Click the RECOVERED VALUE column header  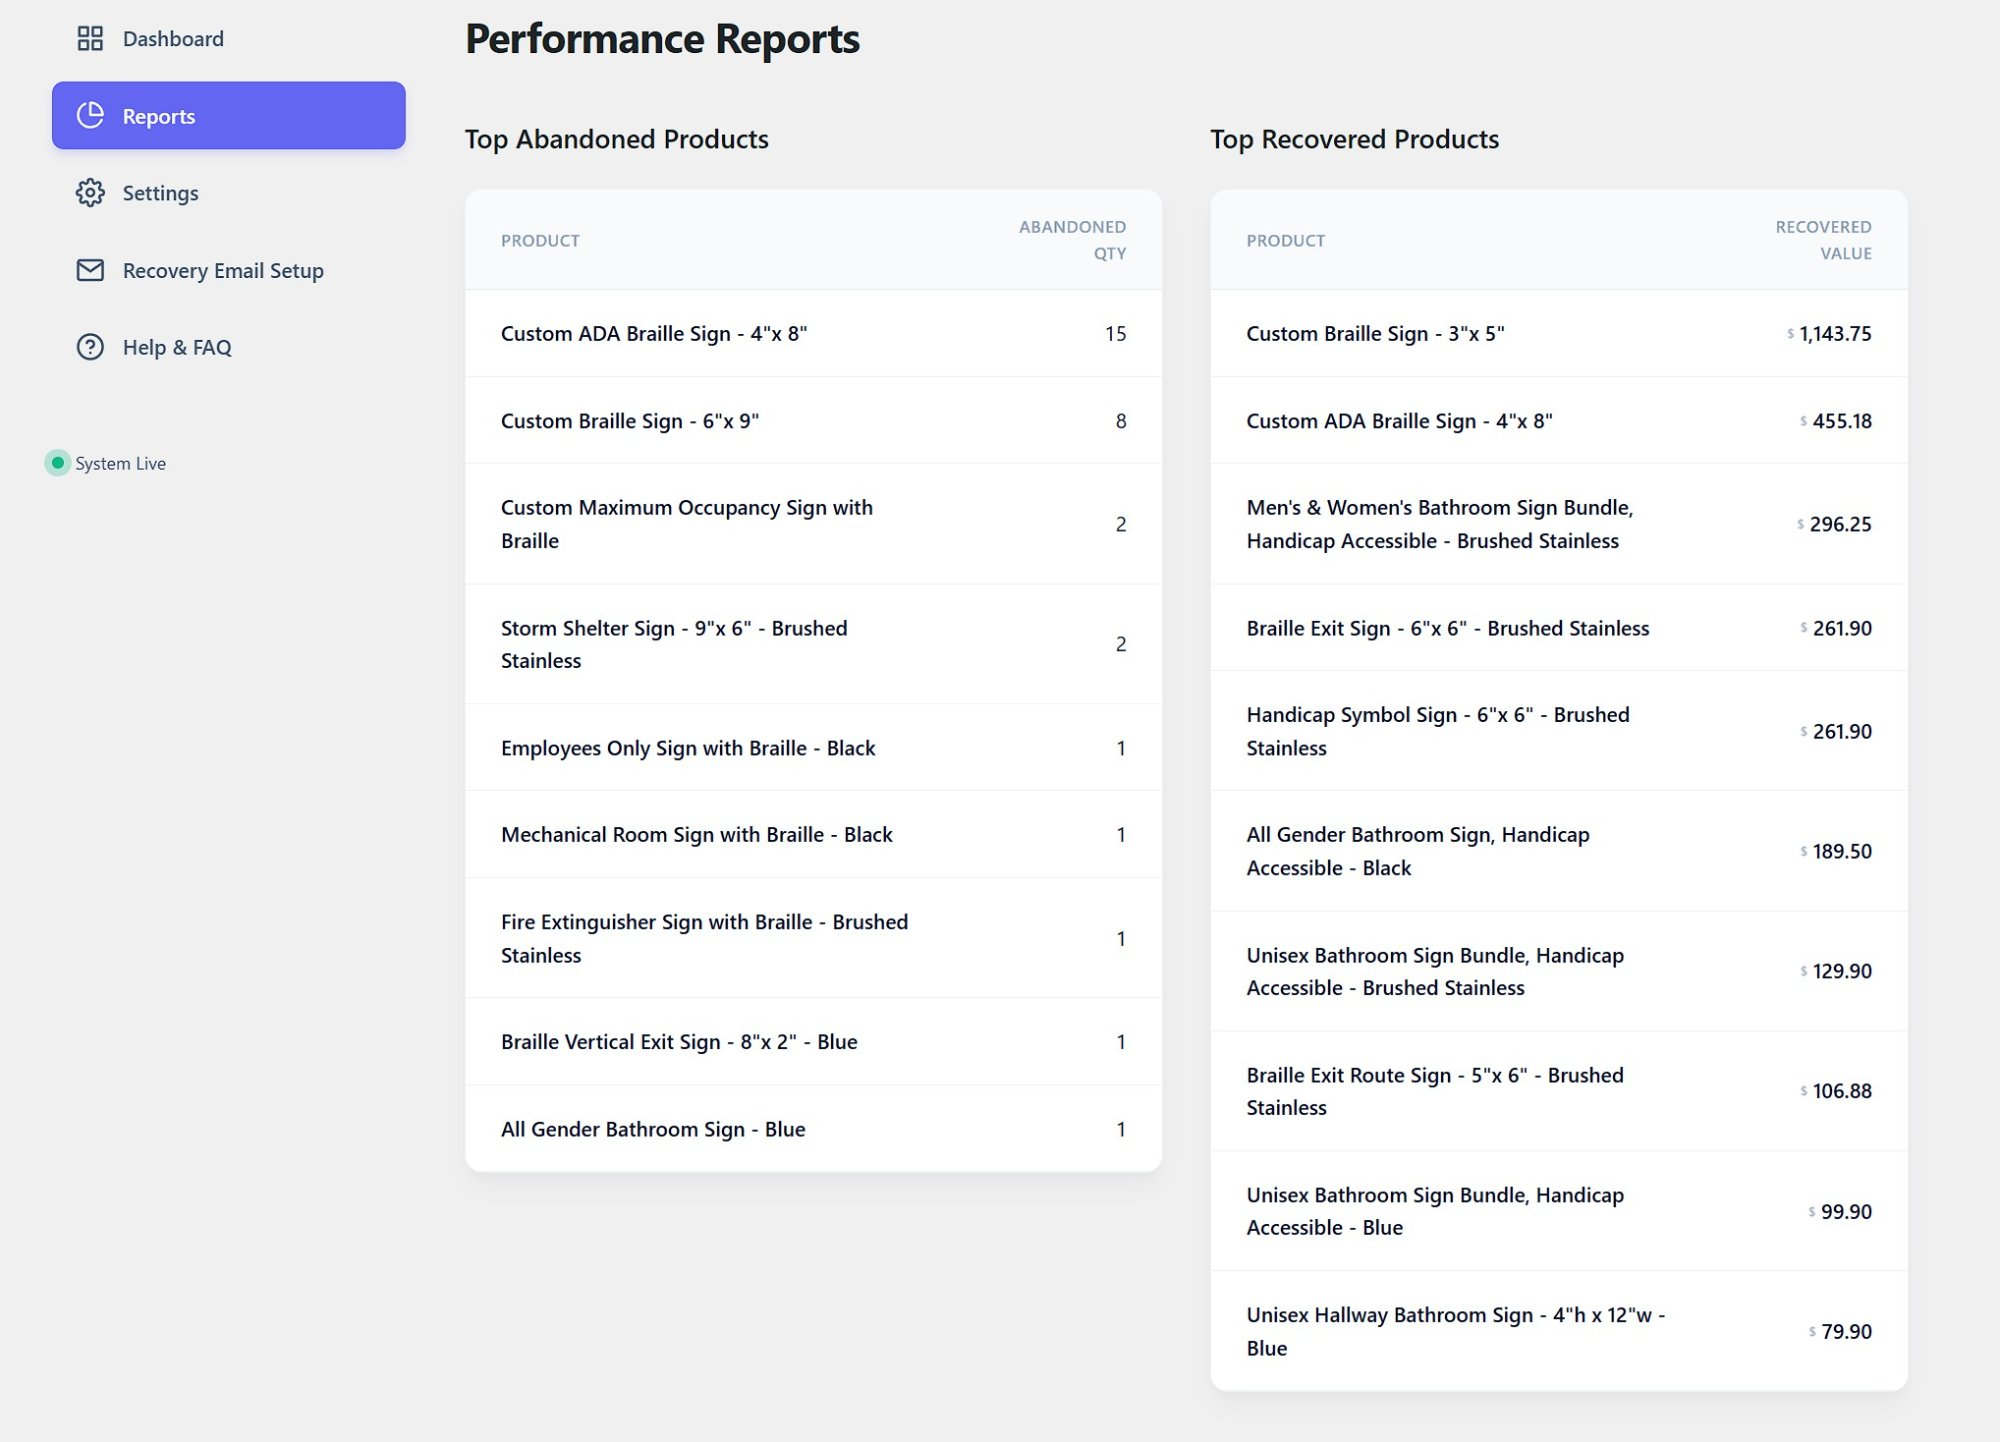[1823, 240]
